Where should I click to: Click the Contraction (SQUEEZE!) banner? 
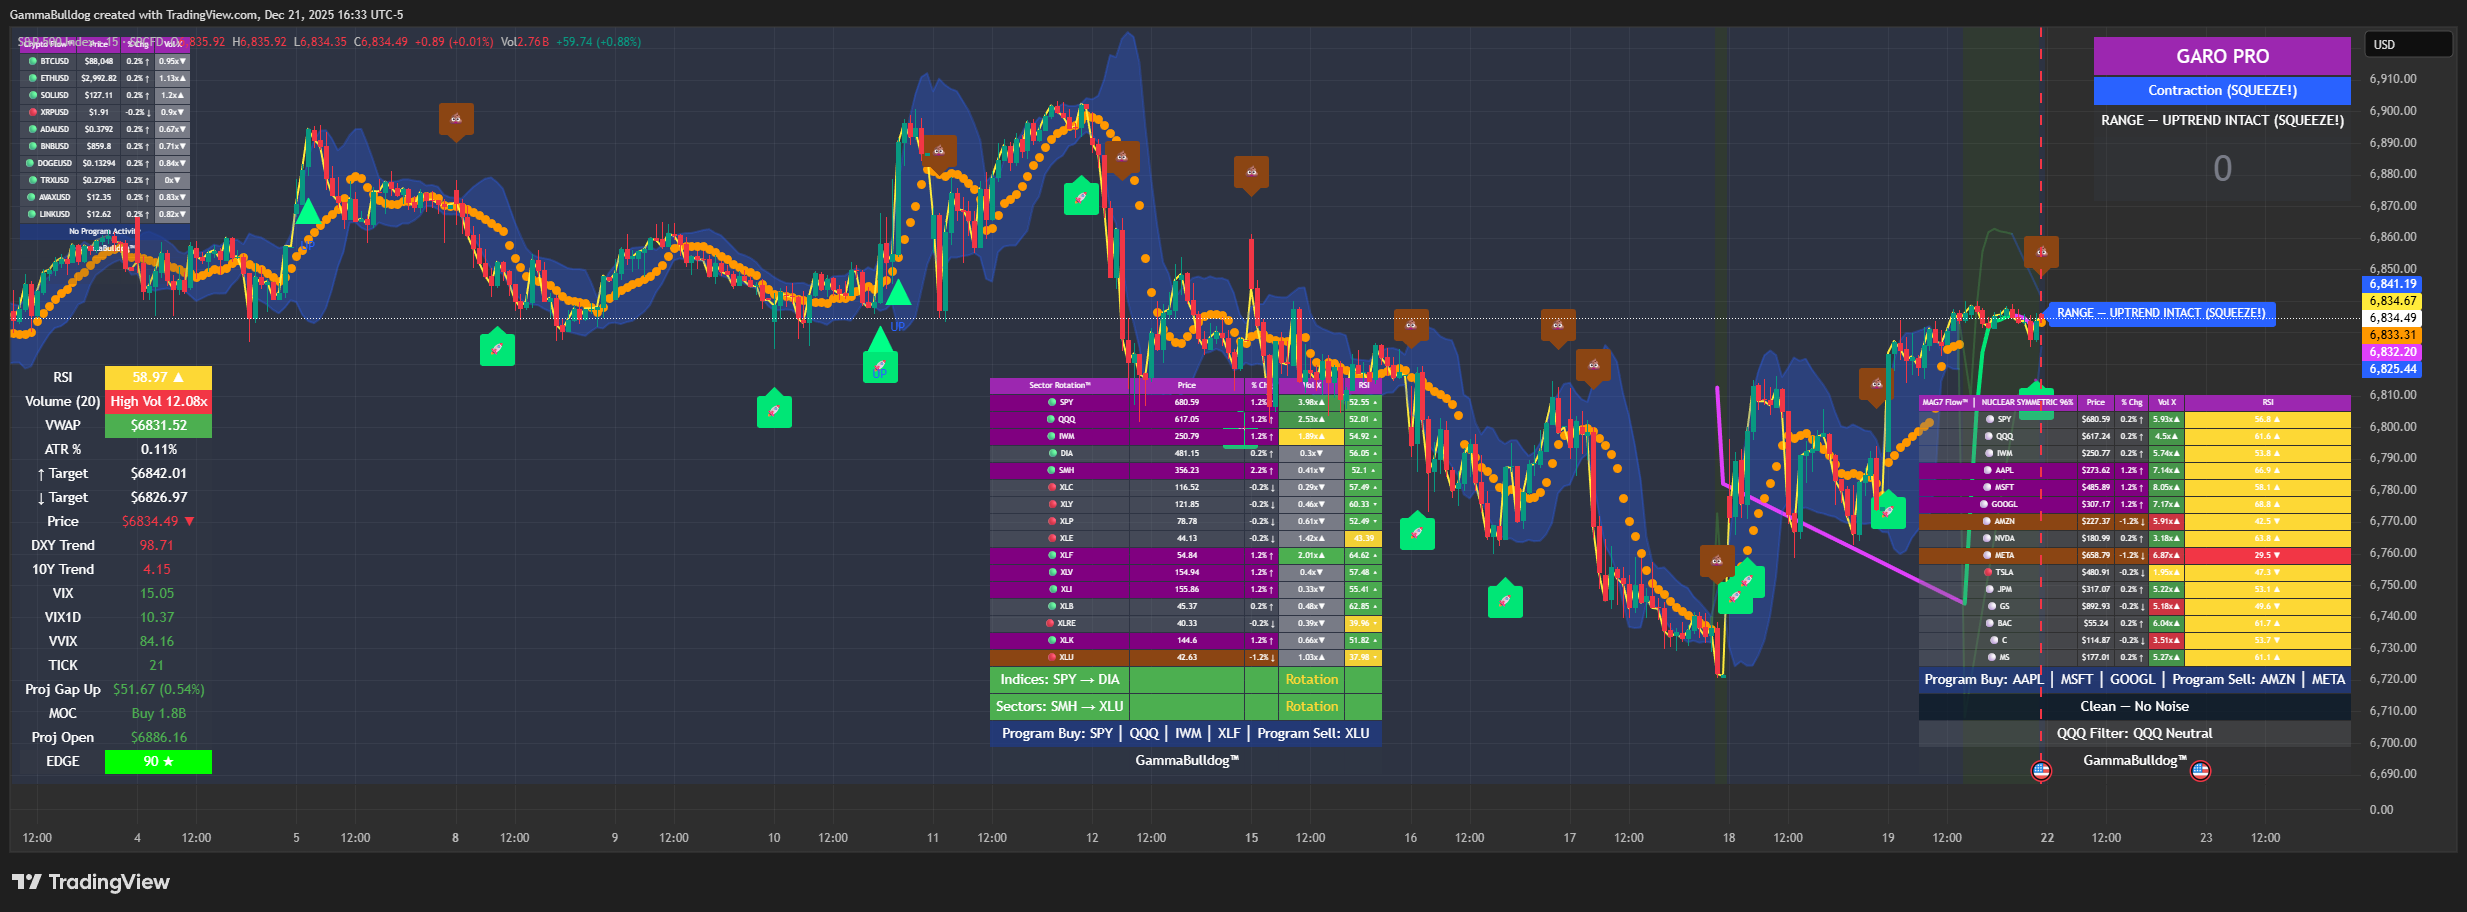(x=2222, y=90)
